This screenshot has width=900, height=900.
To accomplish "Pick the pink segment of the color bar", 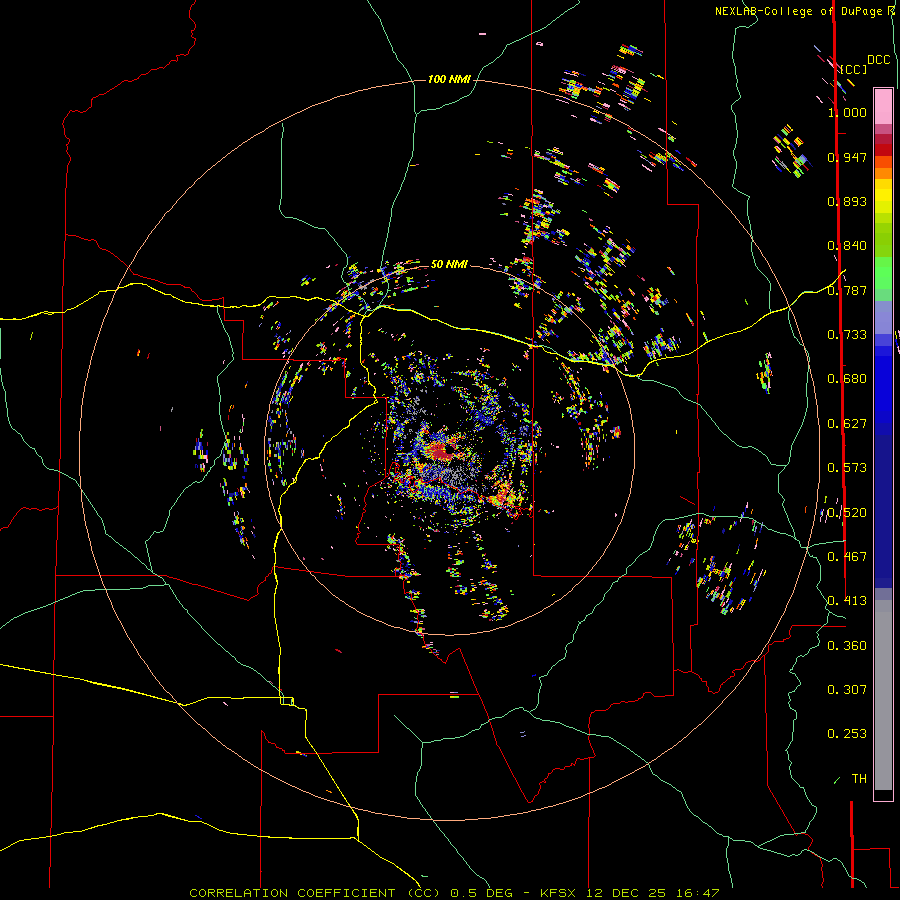I will (883, 106).
